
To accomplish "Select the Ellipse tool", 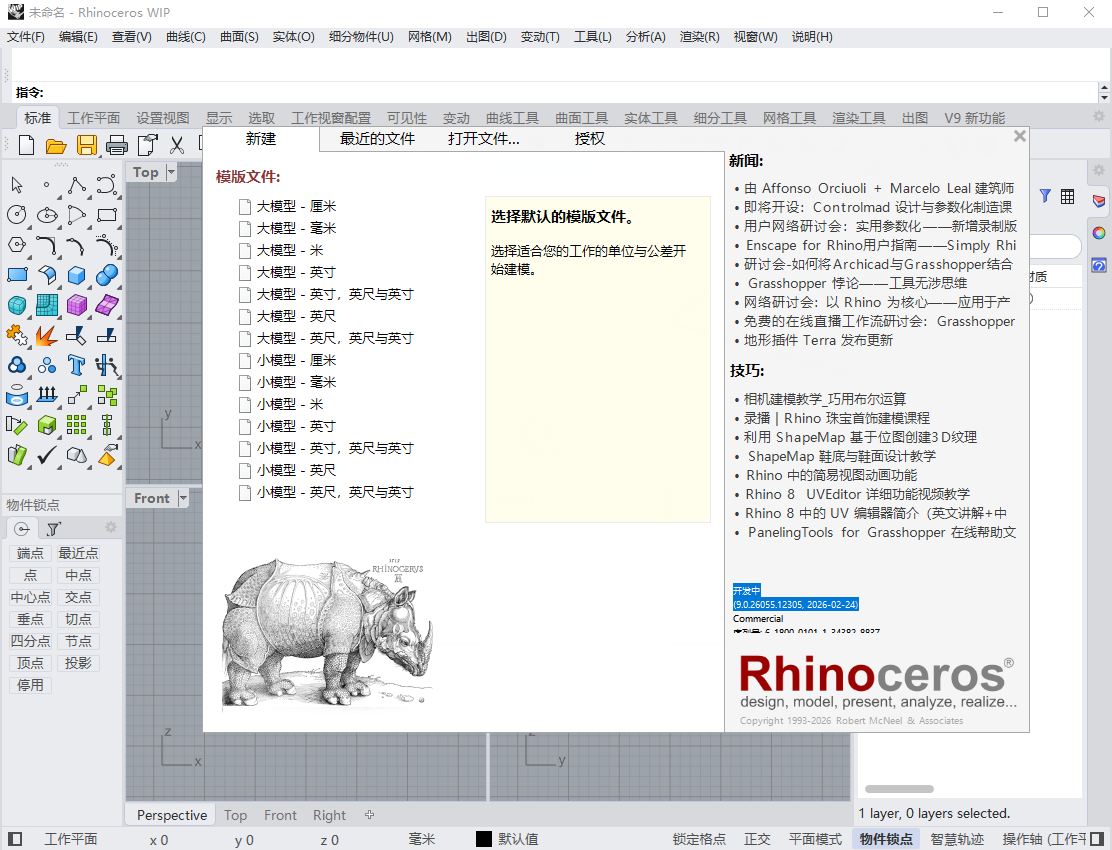I will tap(47, 215).
